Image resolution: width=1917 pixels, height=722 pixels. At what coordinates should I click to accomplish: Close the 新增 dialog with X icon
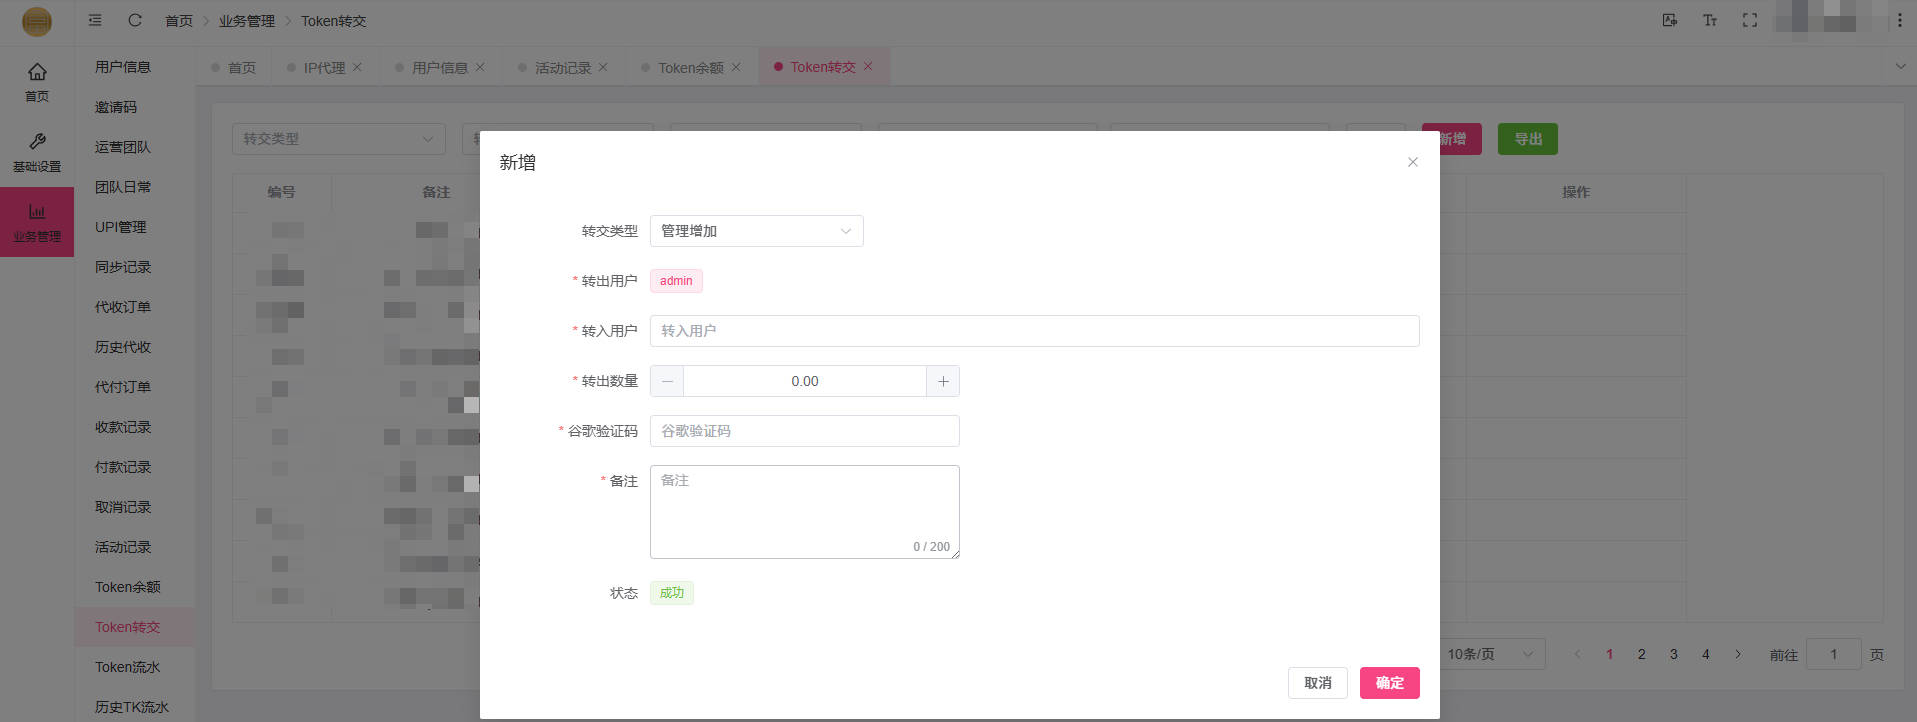(x=1412, y=162)
